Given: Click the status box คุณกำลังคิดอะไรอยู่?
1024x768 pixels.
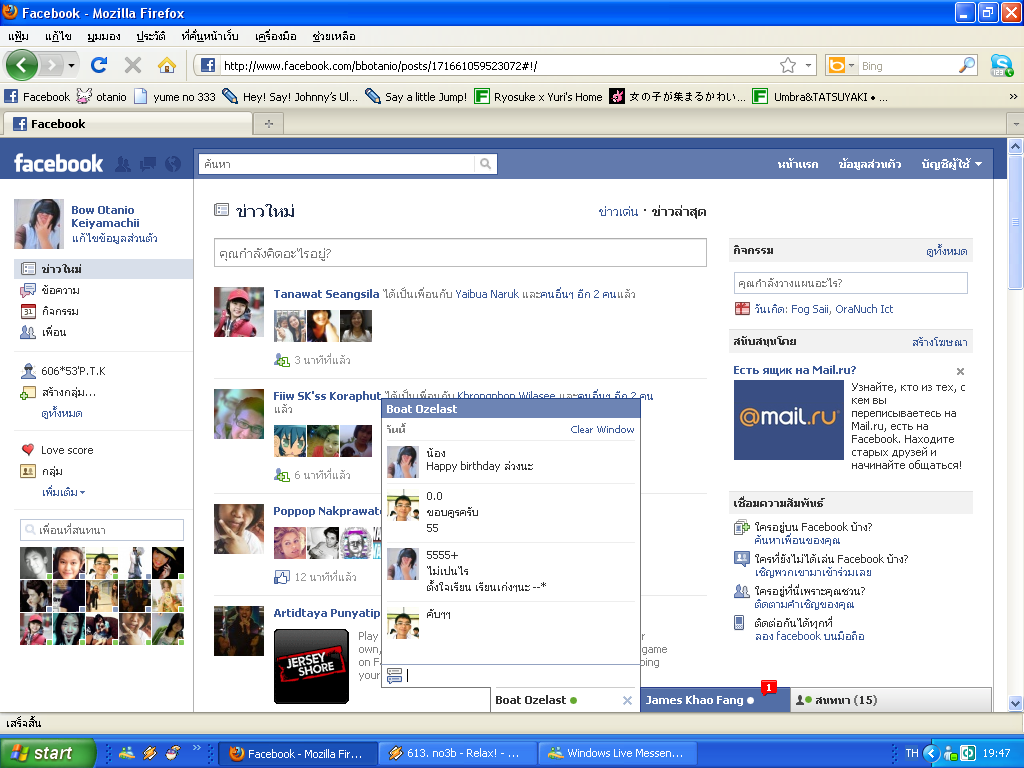Looking at the screenshot, I should point(460,253).
